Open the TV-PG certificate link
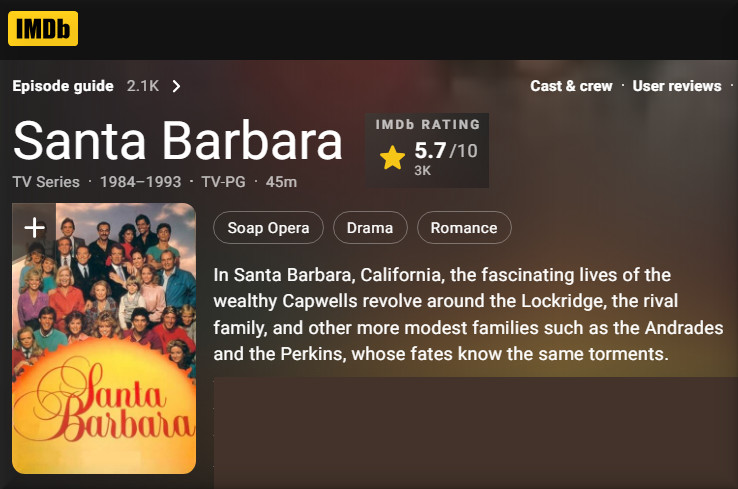Screen dimensions: 738x489 [223, 182]
